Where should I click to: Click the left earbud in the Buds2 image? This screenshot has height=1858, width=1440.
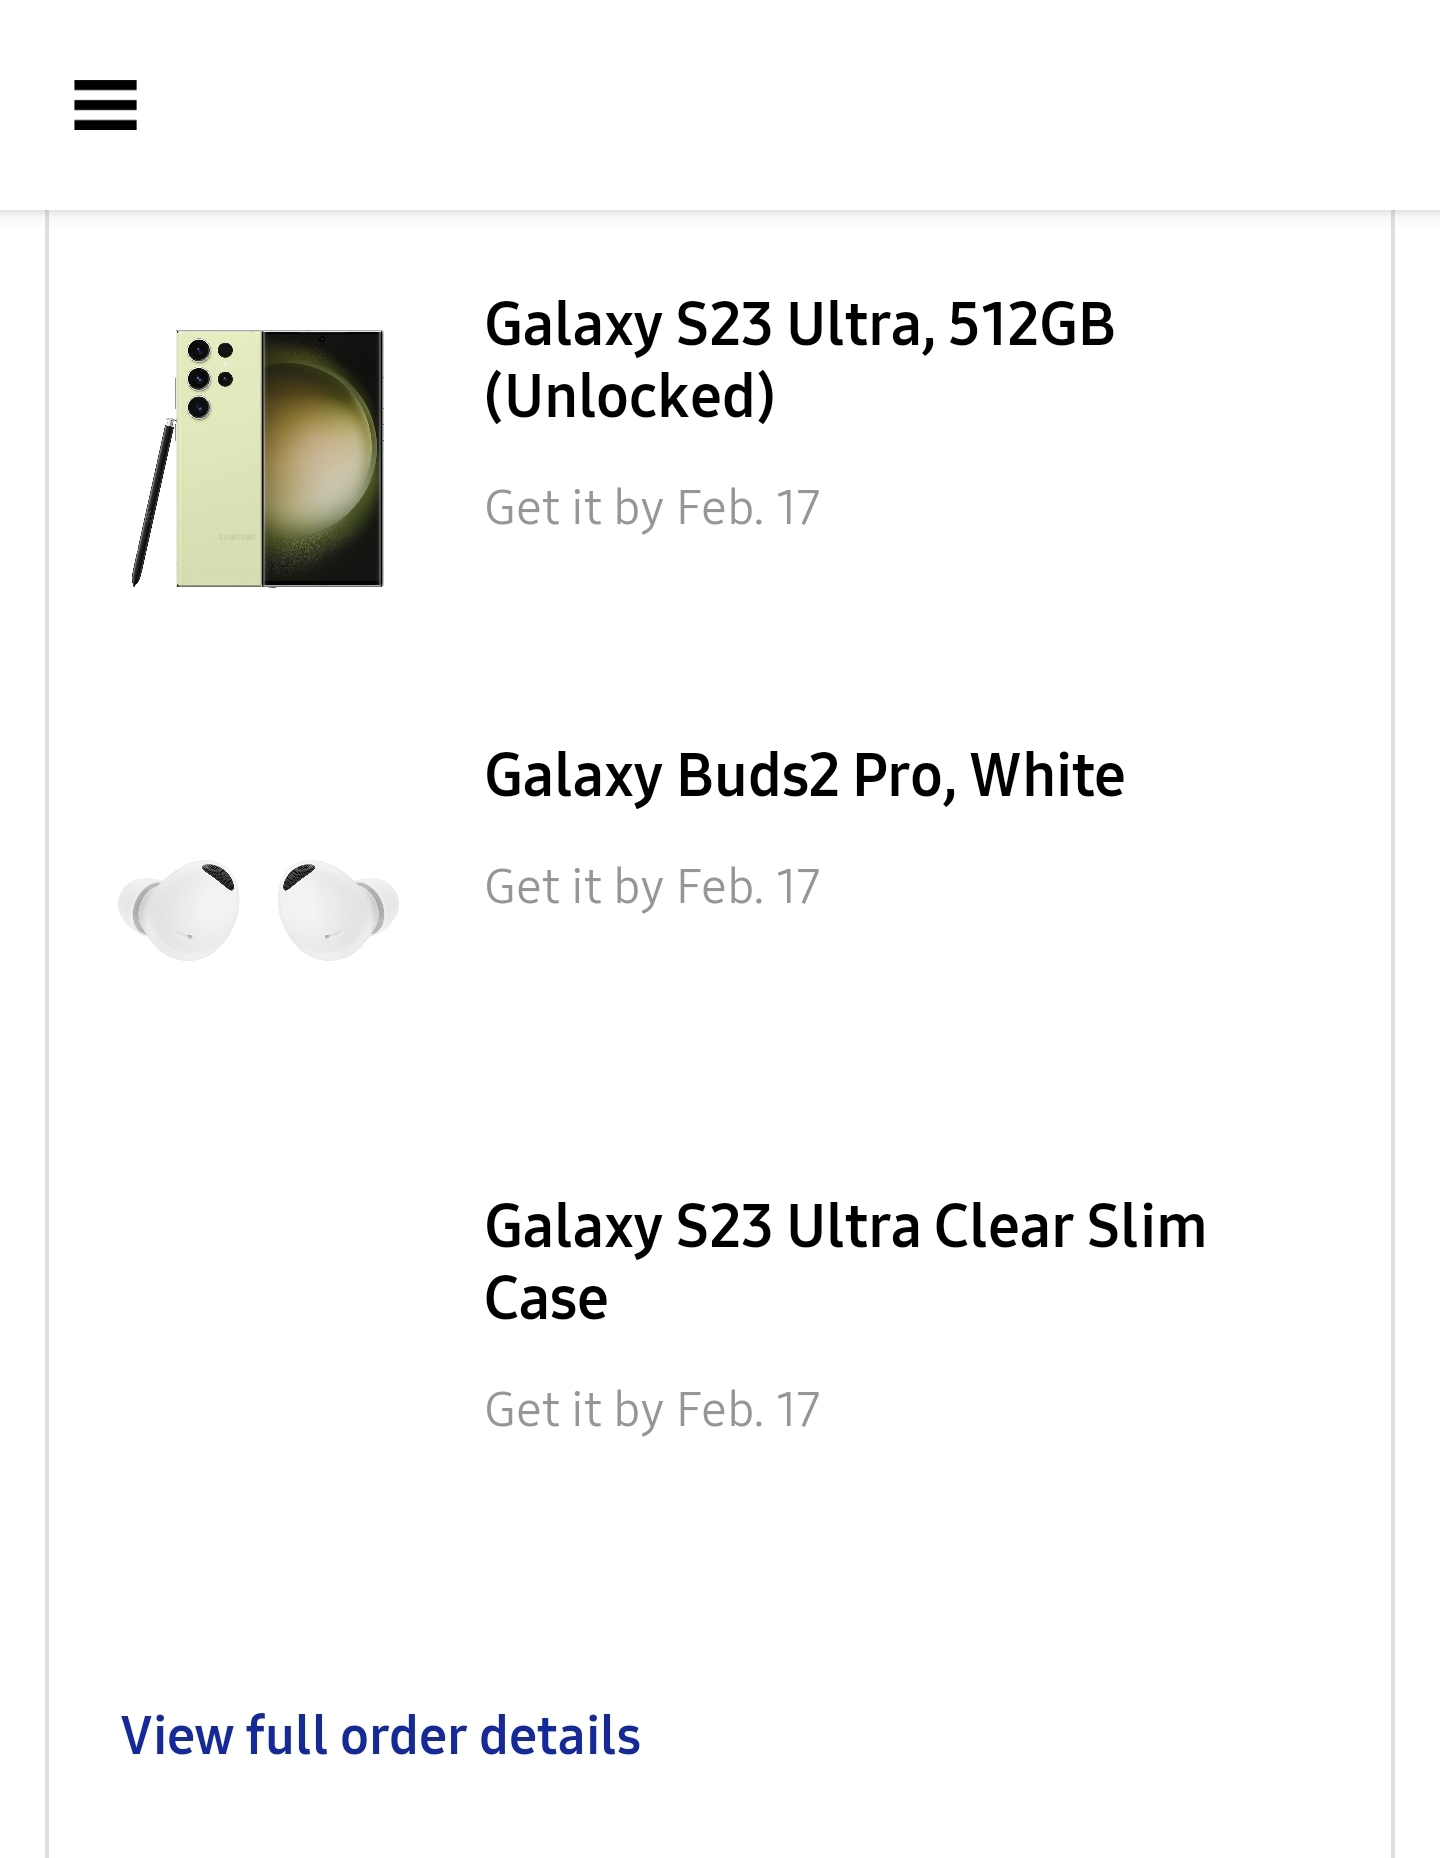(x=179, y=910)
